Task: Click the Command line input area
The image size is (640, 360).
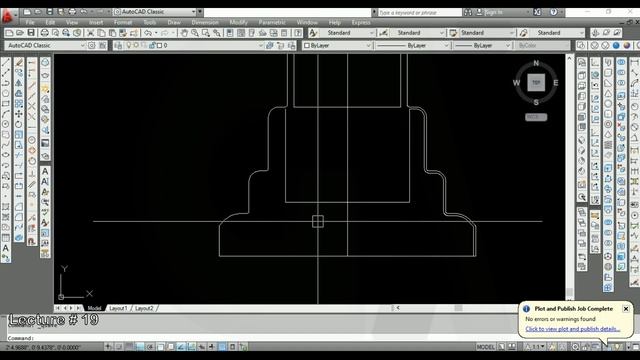Action: pos(261,338)
